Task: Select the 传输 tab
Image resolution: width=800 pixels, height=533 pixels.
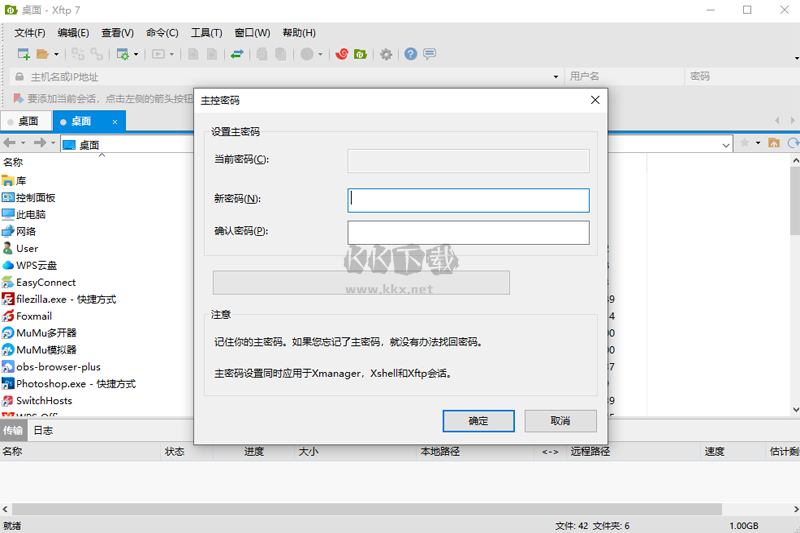Action: (x=13, y=430)
